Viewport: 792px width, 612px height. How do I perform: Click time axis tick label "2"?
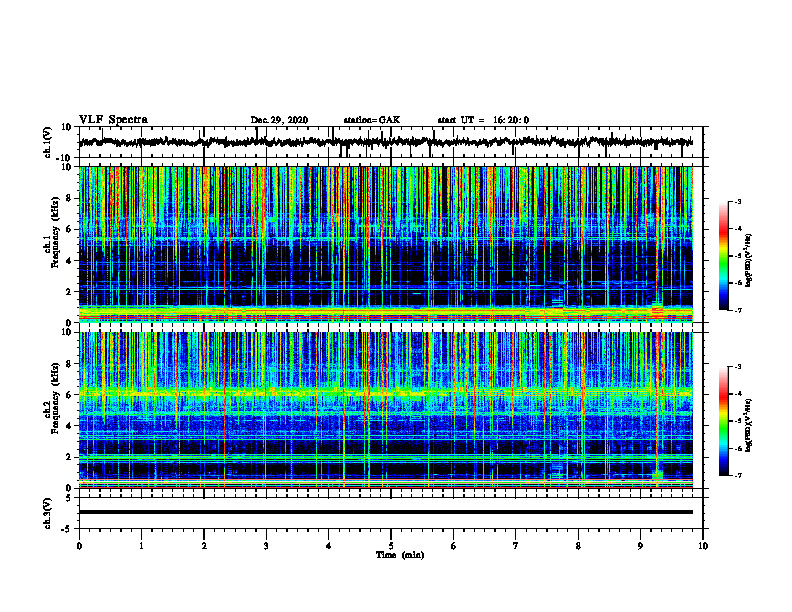tap(204, 546)
